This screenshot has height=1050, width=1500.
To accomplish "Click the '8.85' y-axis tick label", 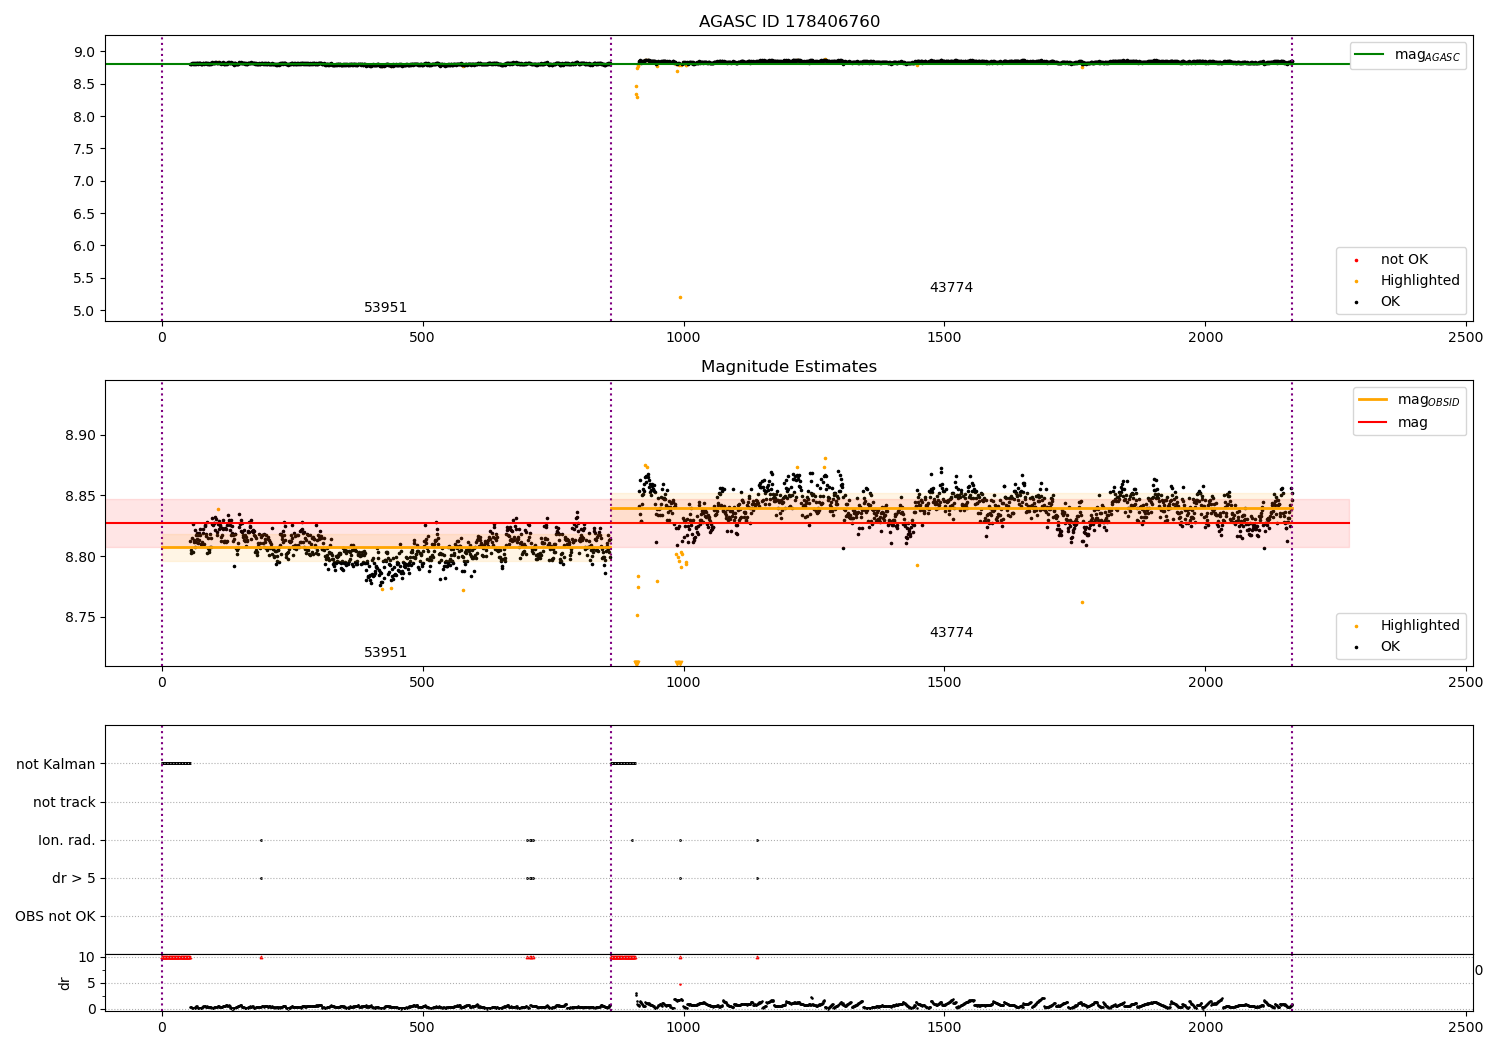I will click(x=82, y=497).
